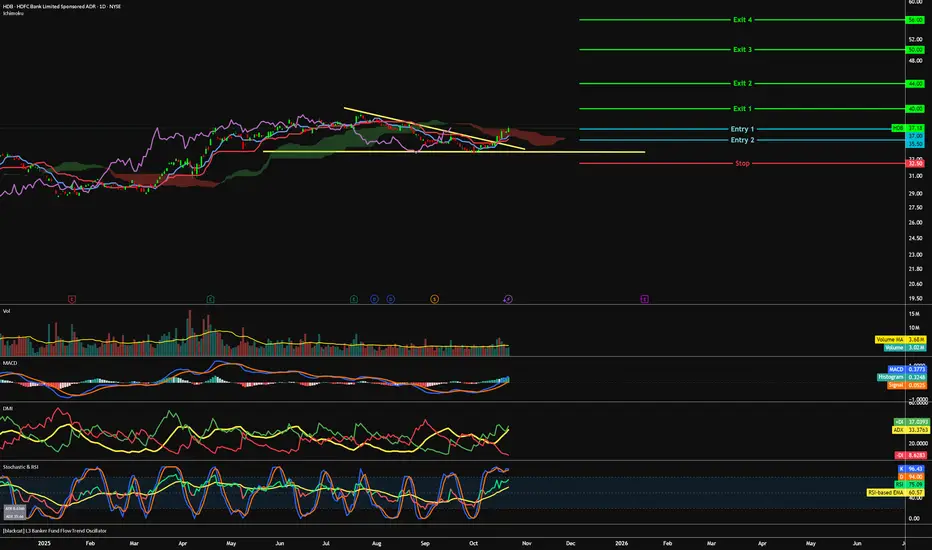Click the Ichimoku indicator legend
This screenshot has width=932, height=550.
pyautogui.click(x=13, y=13)
